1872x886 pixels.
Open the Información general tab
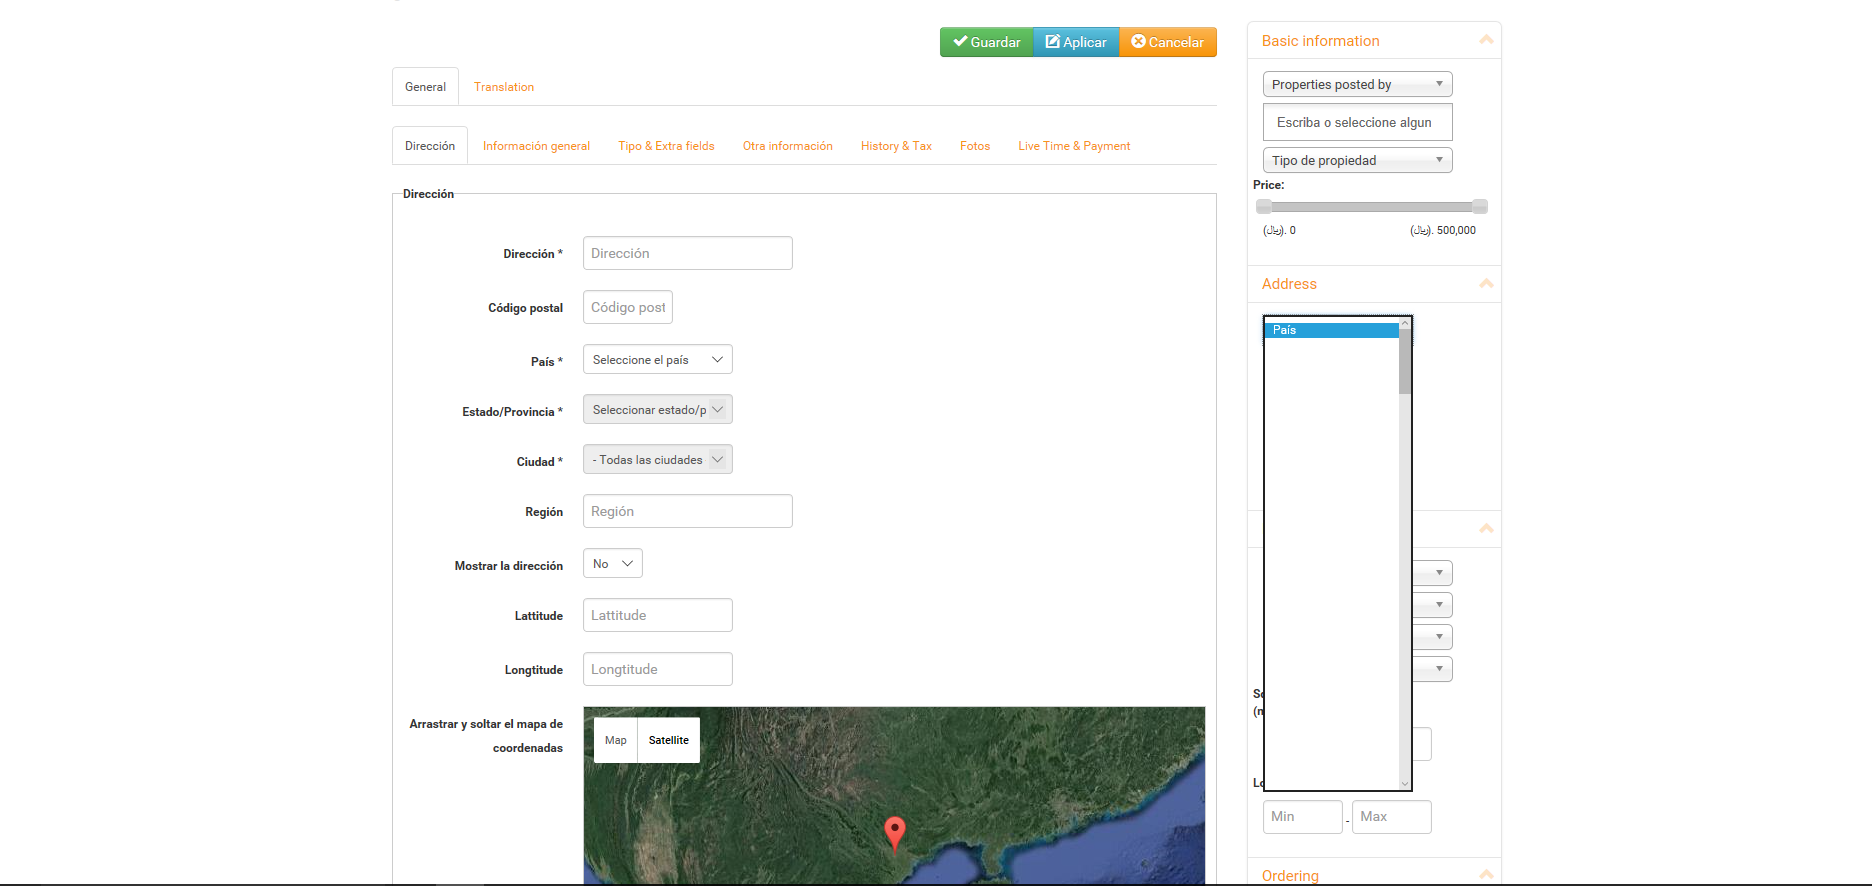click(536, 146)
